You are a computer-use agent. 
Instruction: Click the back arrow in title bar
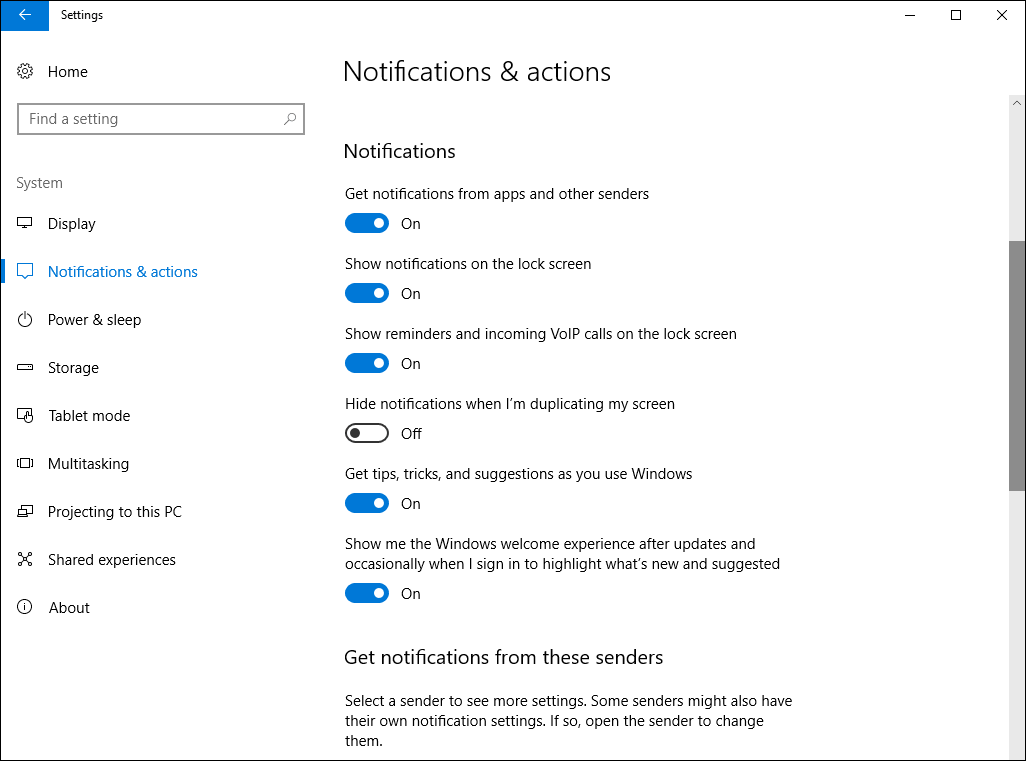pyautogui.click(x=25, y=15)
